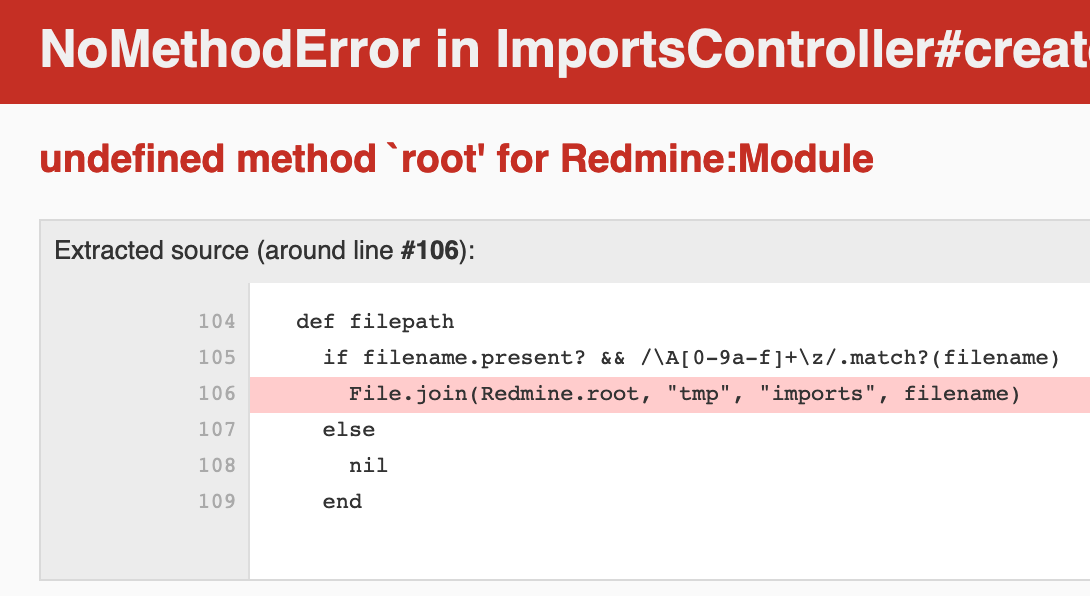Viewport: 1090px width, 596px height.
Task: Click line number 108 in the gutter
Action: pos(217,465)
